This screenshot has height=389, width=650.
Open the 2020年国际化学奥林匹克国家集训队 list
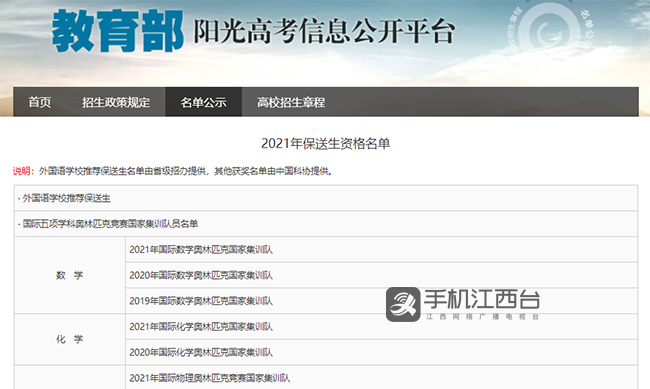[201, 353]
